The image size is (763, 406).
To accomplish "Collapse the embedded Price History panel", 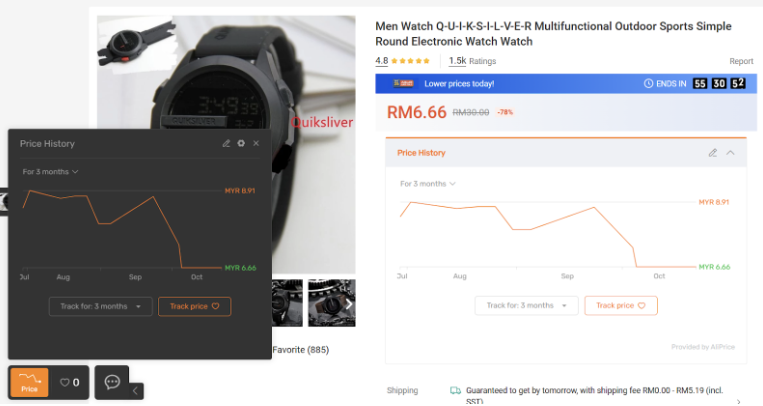I will 730,153.
